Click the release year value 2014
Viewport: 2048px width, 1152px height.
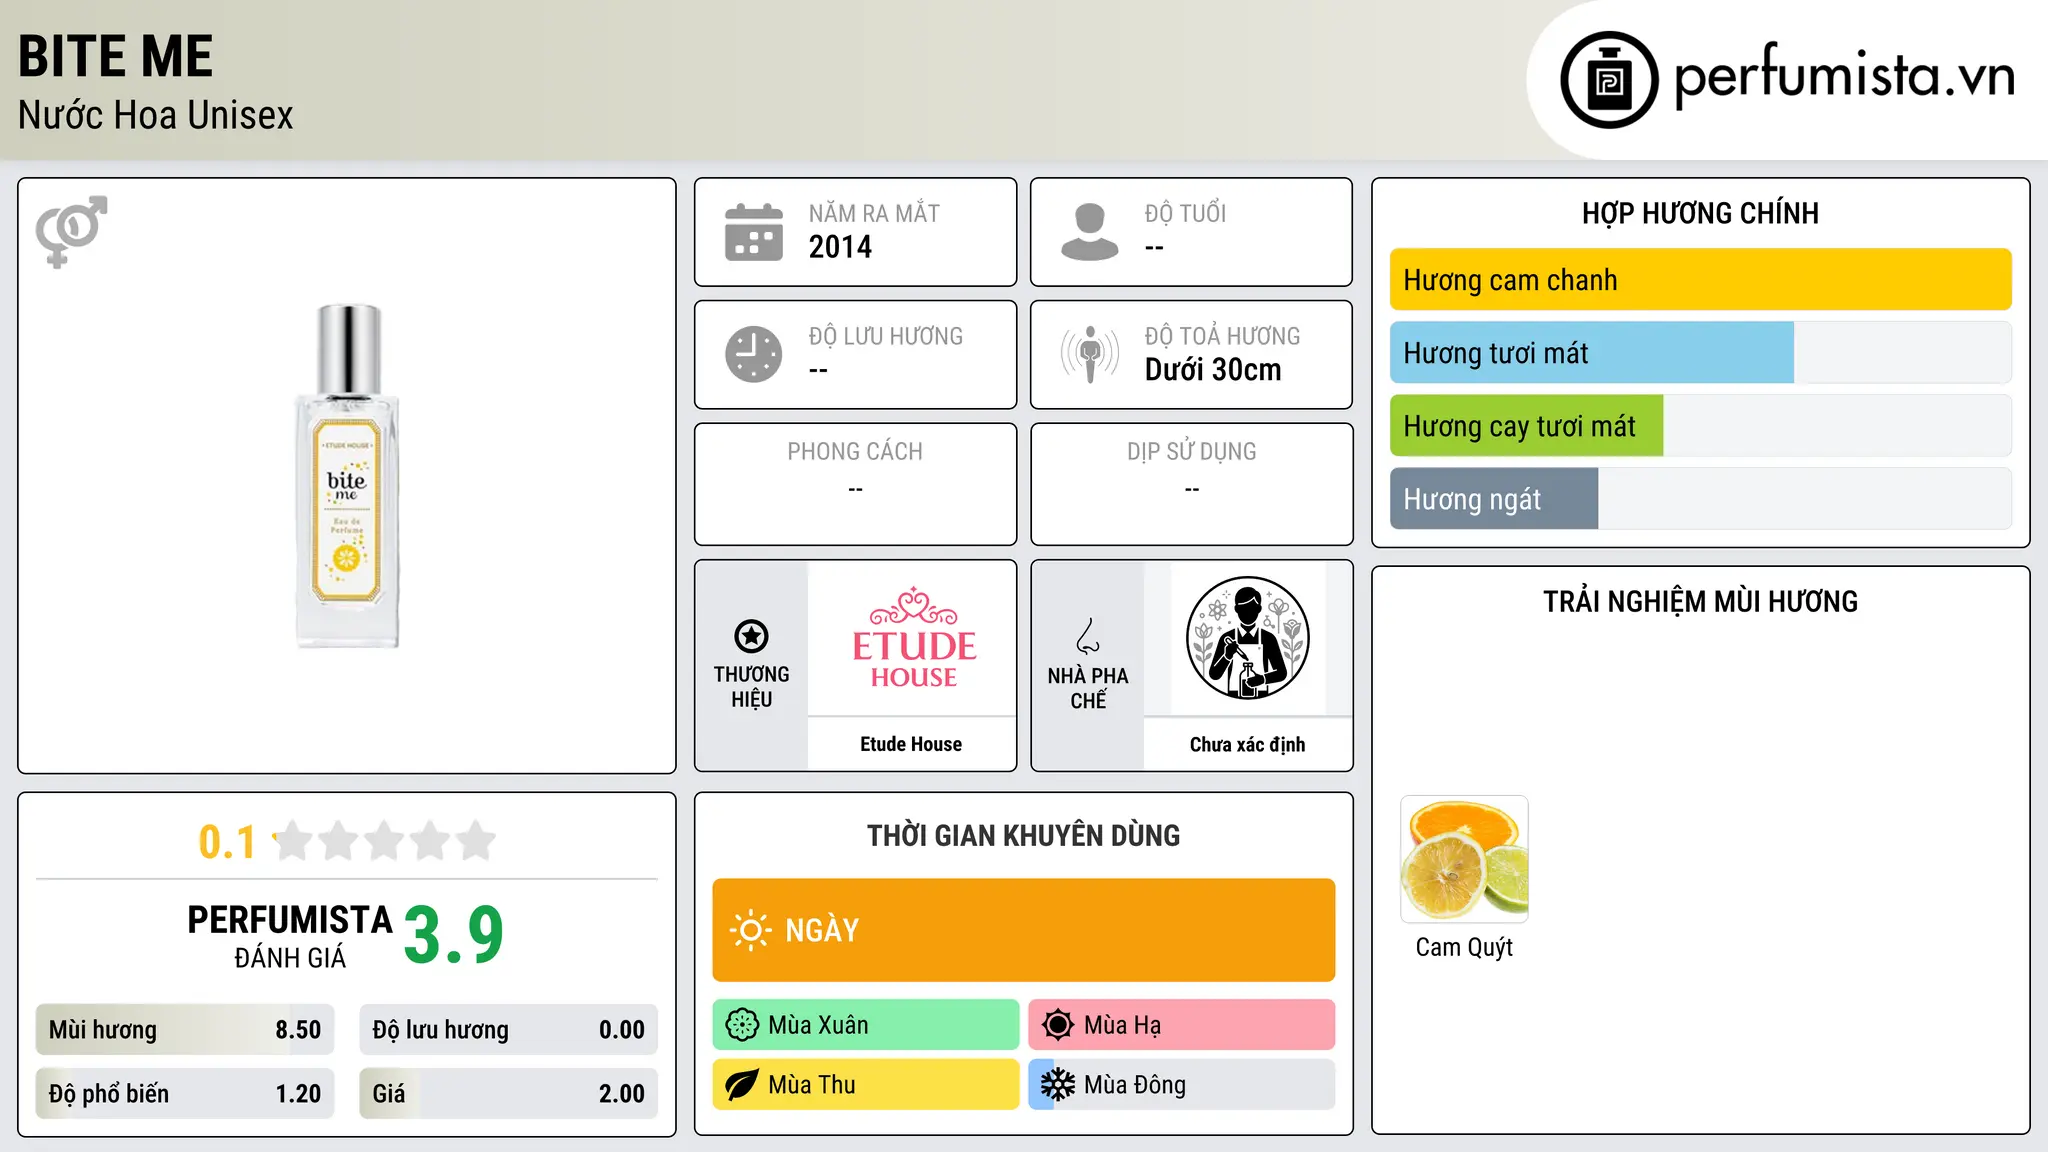tap(840, 247)
